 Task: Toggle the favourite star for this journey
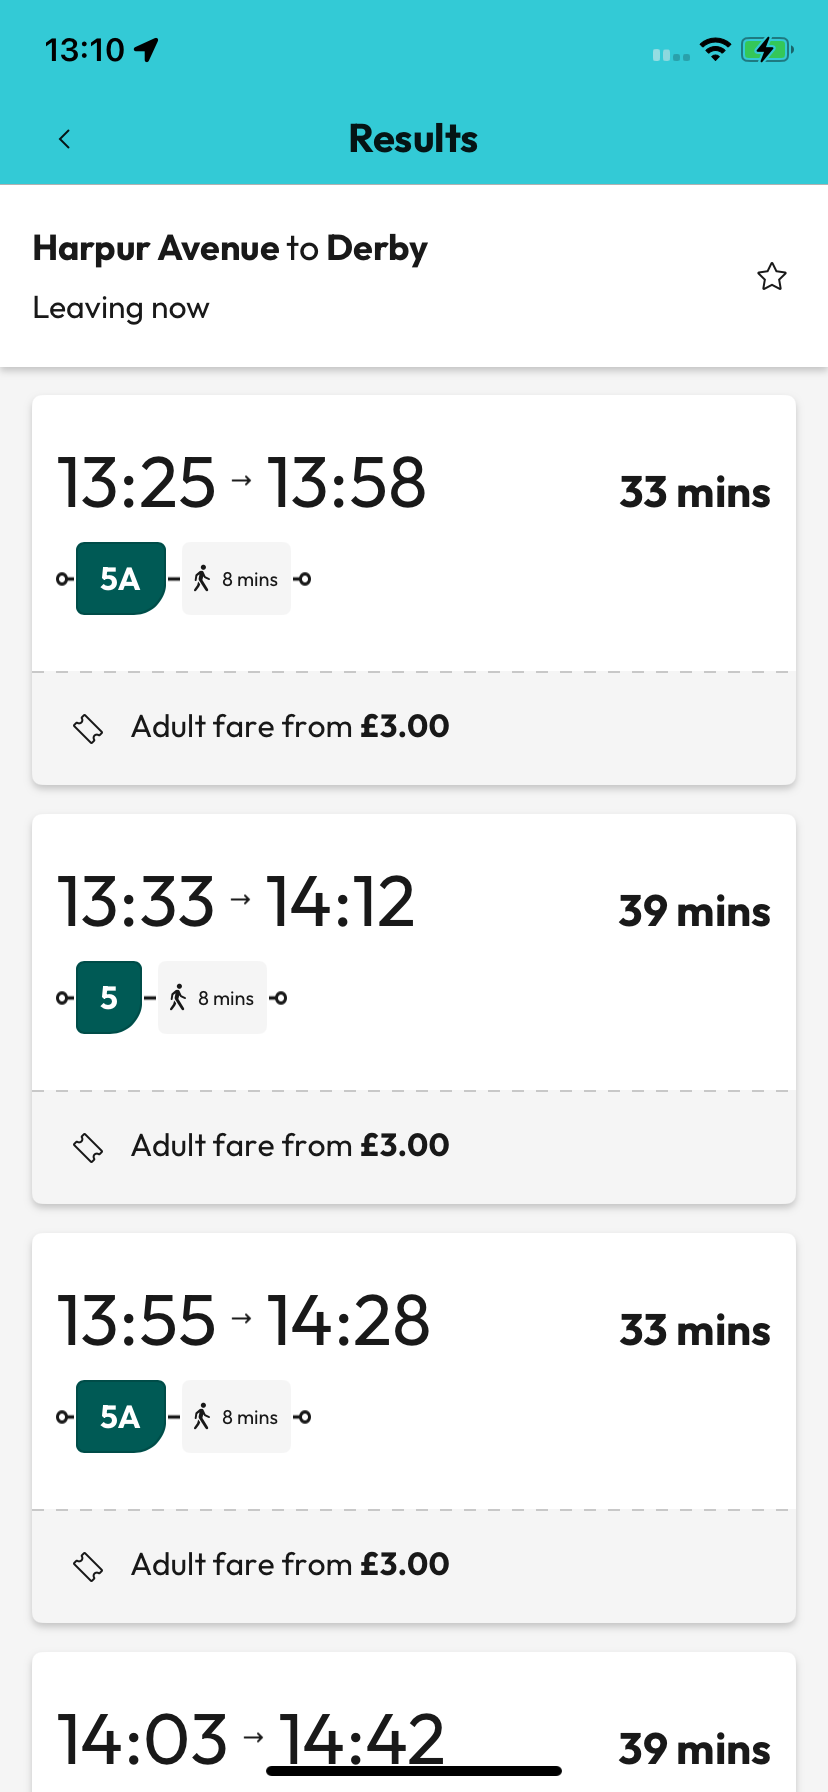(x=771, y=277)
